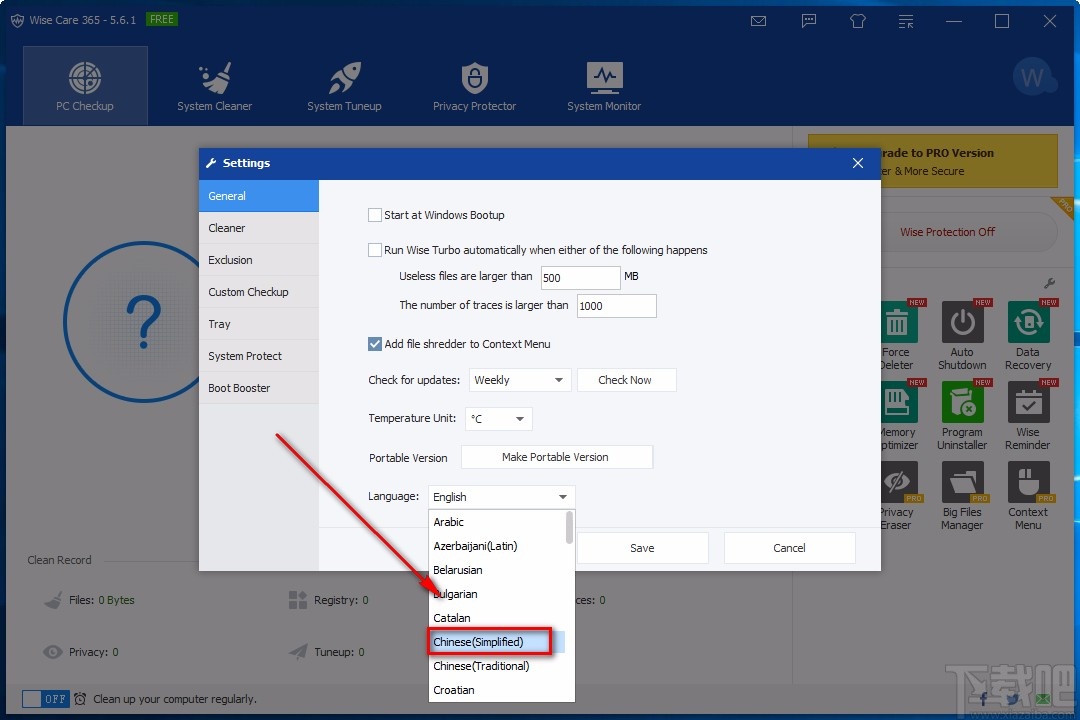The image size is (1080, 720).
Task: Open the PC Checkup tab
Action: 85,86
